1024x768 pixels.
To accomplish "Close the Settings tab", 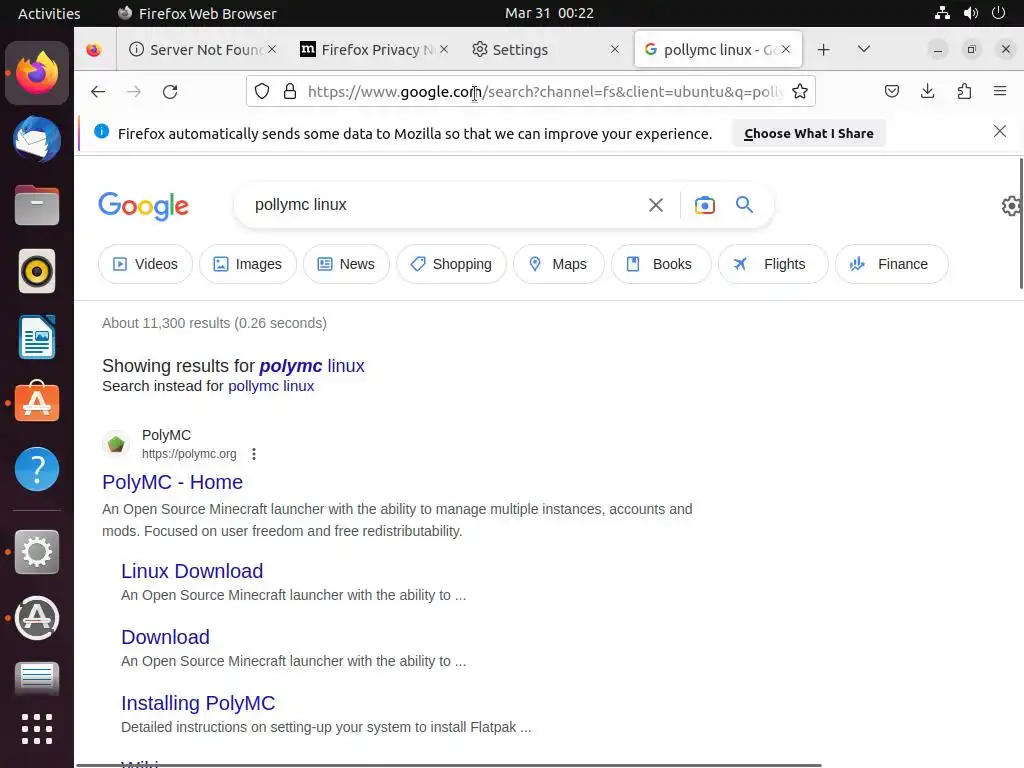I will click(x=615, y=49).
